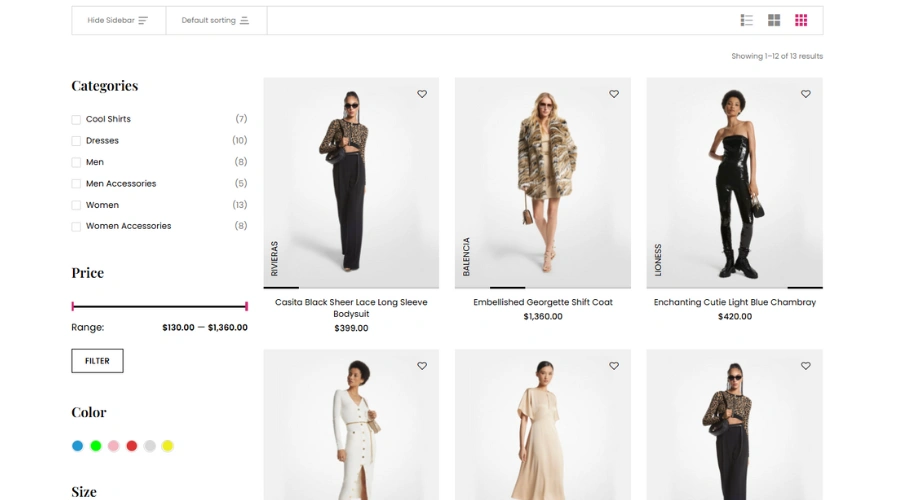The height and width of the screenshot is (500, 900).
Task: Click the $420.00 chambray price
Action: tap(735, 316)
